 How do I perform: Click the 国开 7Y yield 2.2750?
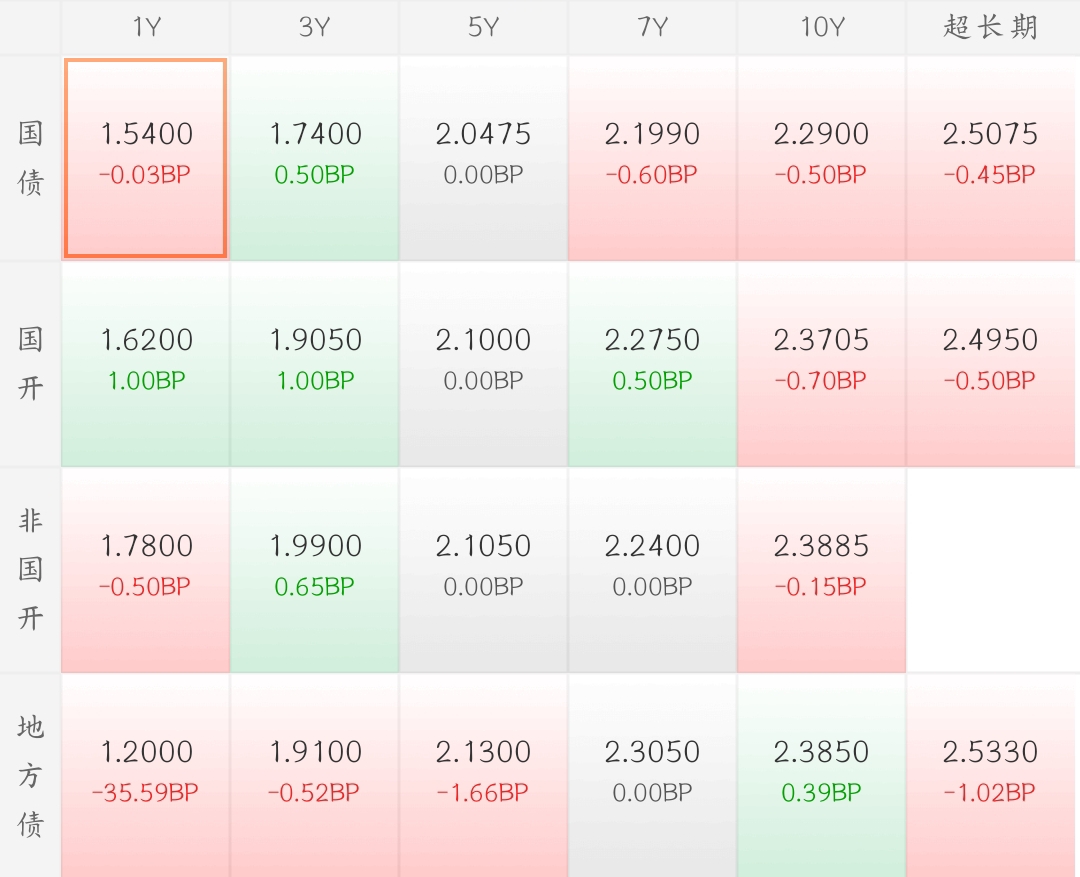(652, 364)
